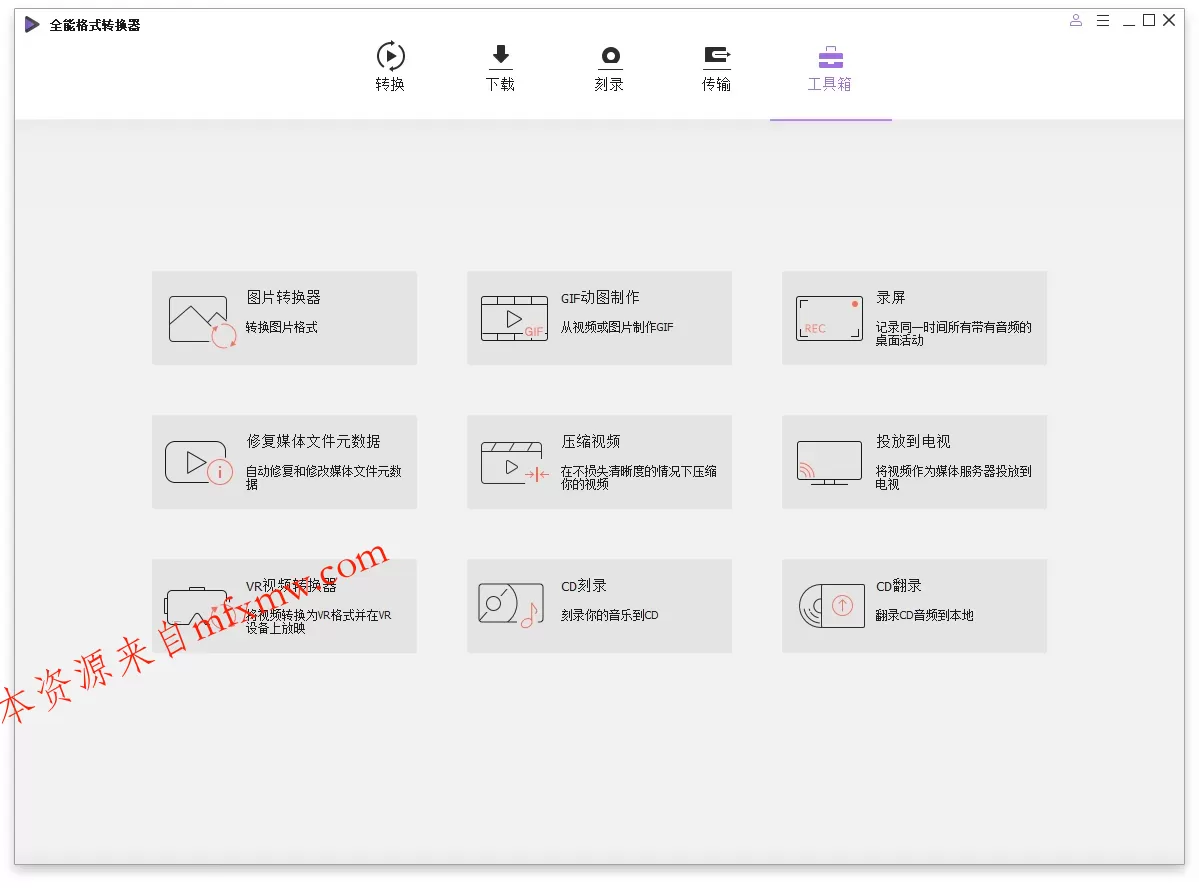Click the CD ripper disc icon
Screen dimensions: 1199x888
click(831, 606)
